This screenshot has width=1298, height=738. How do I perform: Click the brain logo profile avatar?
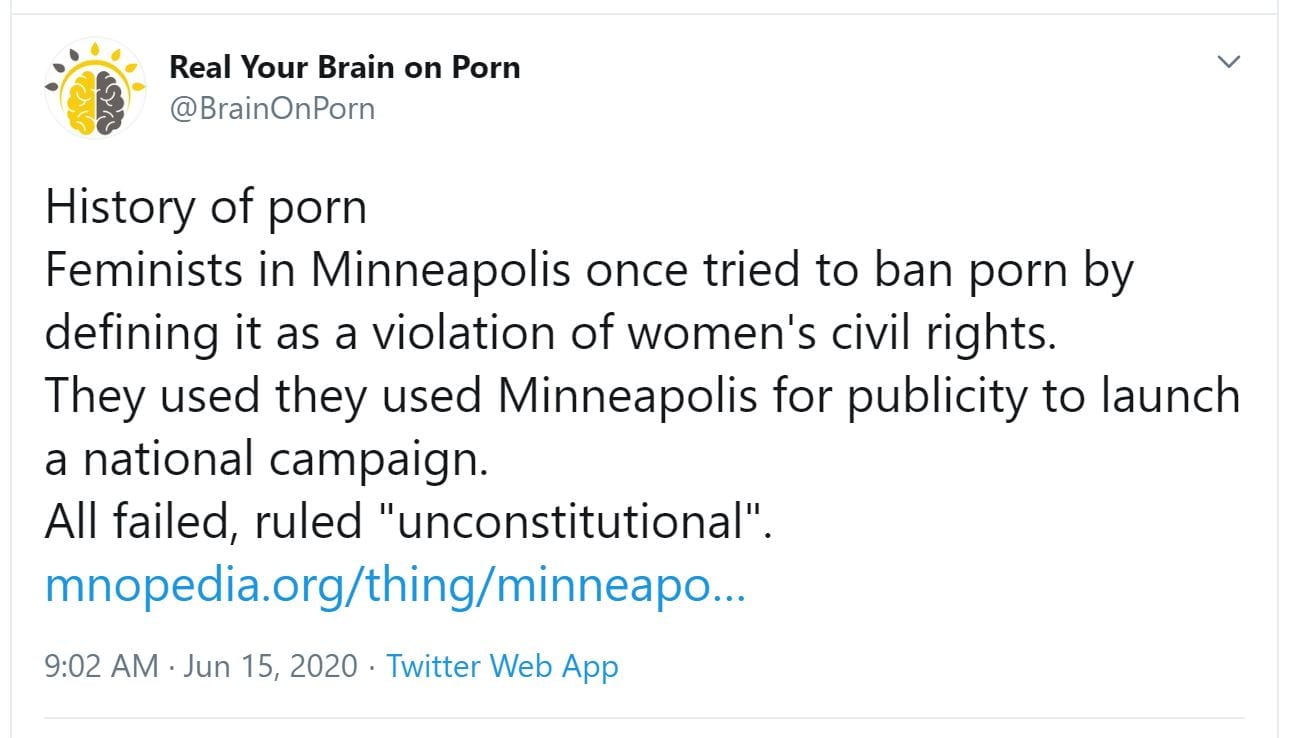point(96,89)
